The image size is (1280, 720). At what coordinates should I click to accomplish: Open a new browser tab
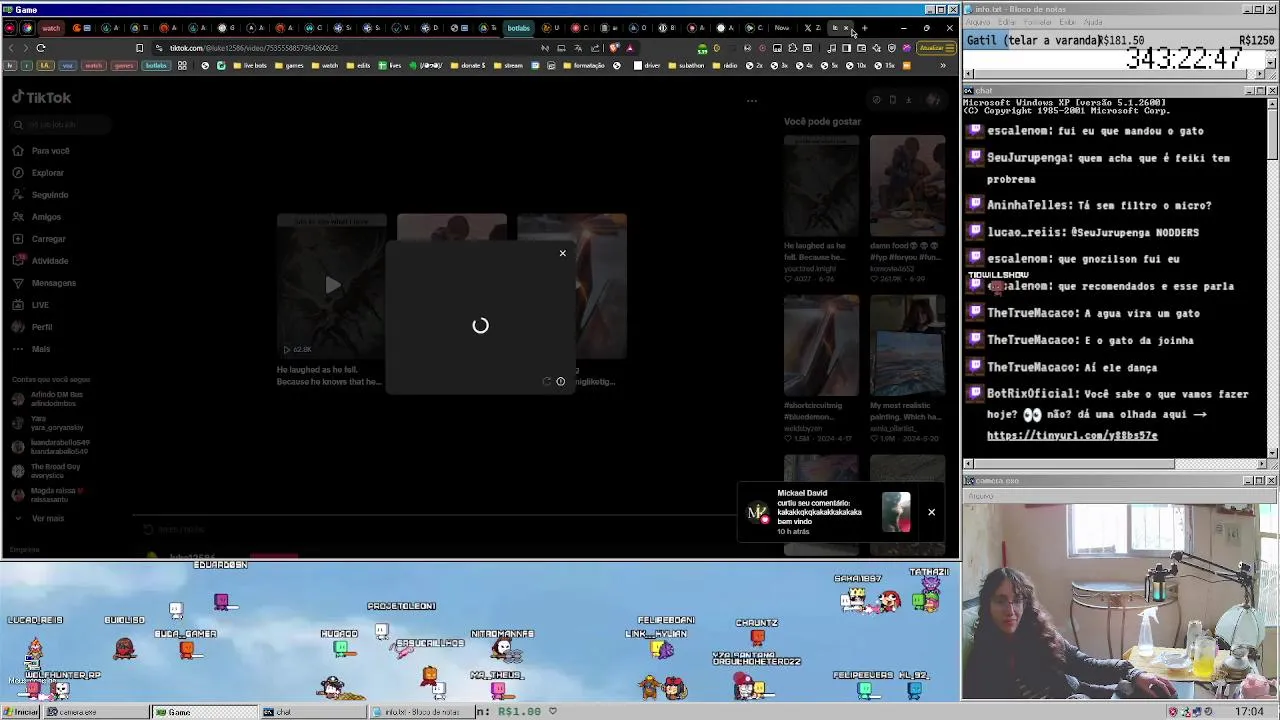(865, 28)
